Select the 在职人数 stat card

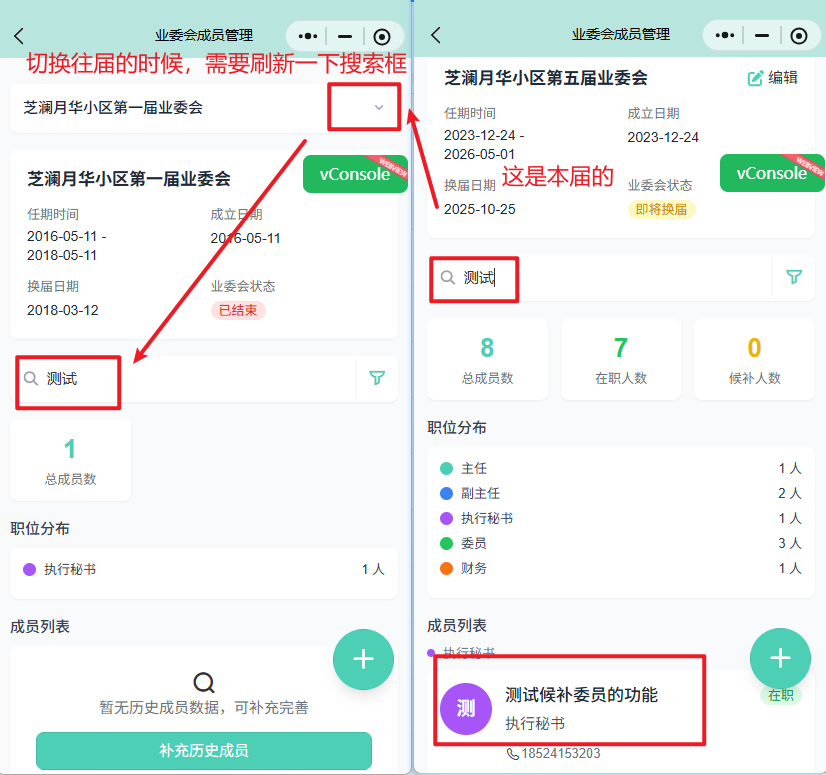point(620,358)
